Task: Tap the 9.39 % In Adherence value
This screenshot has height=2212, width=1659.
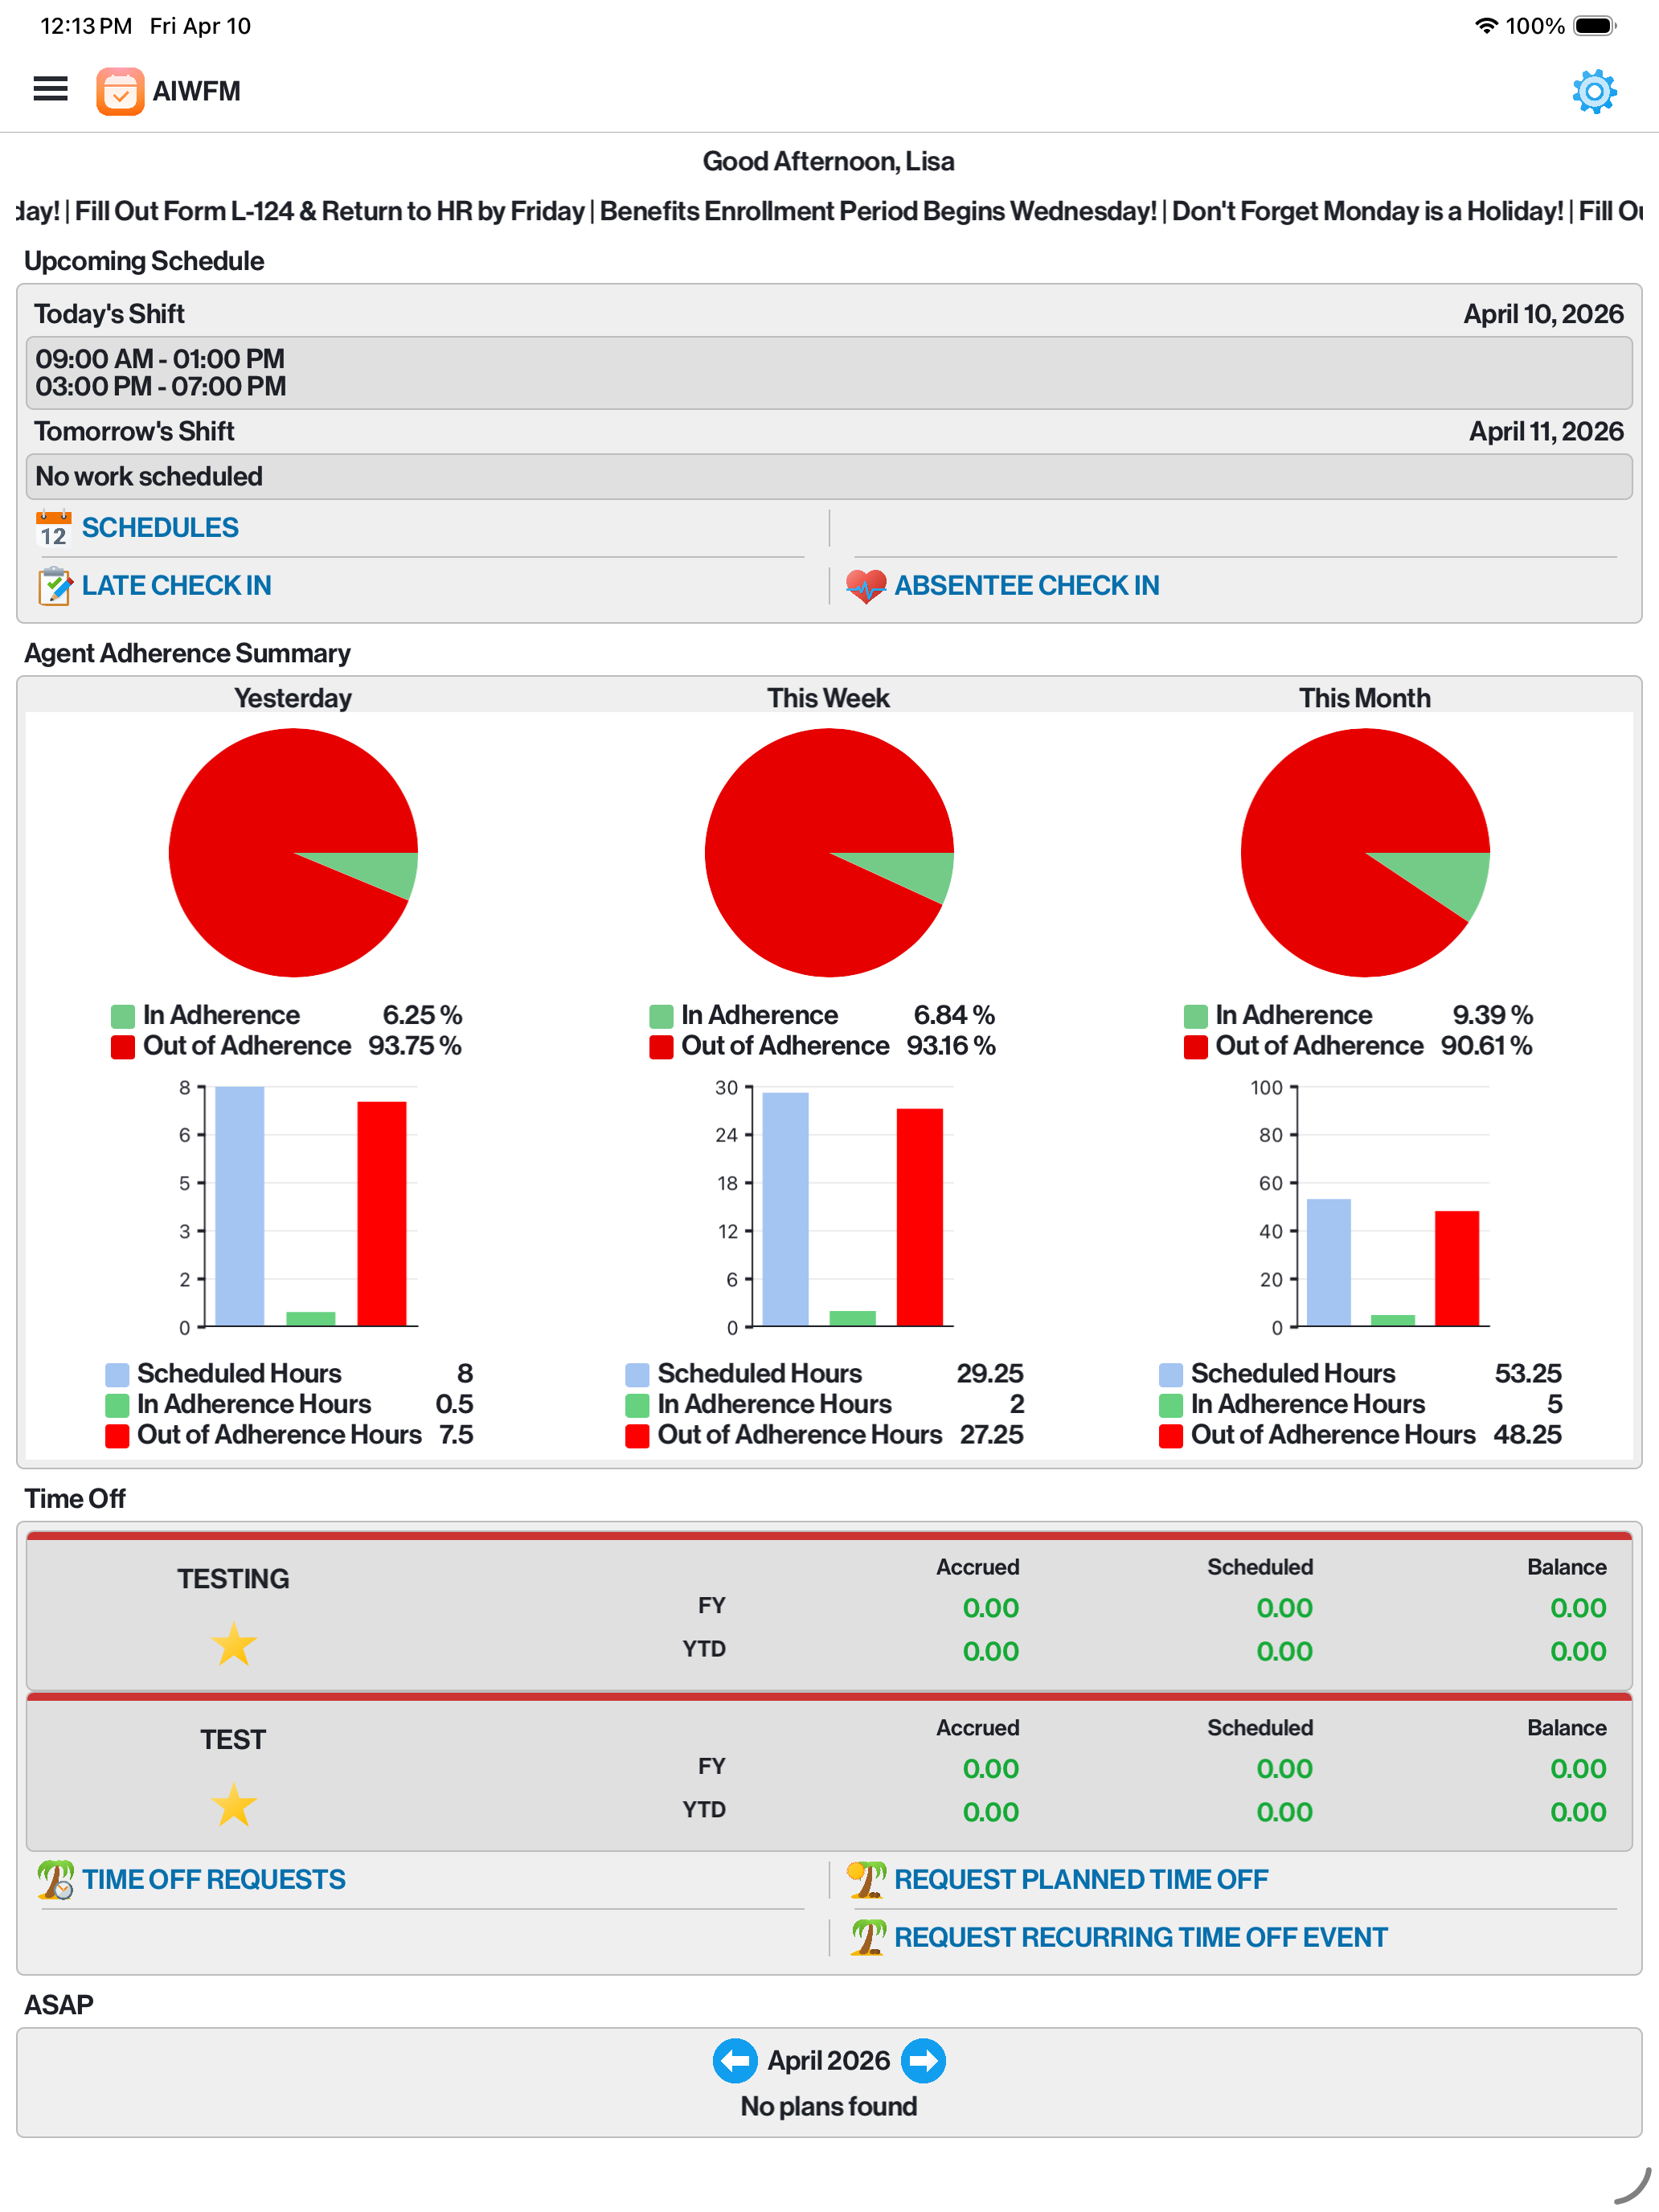Action: pyautogui.click(x=1493, y=1015)
